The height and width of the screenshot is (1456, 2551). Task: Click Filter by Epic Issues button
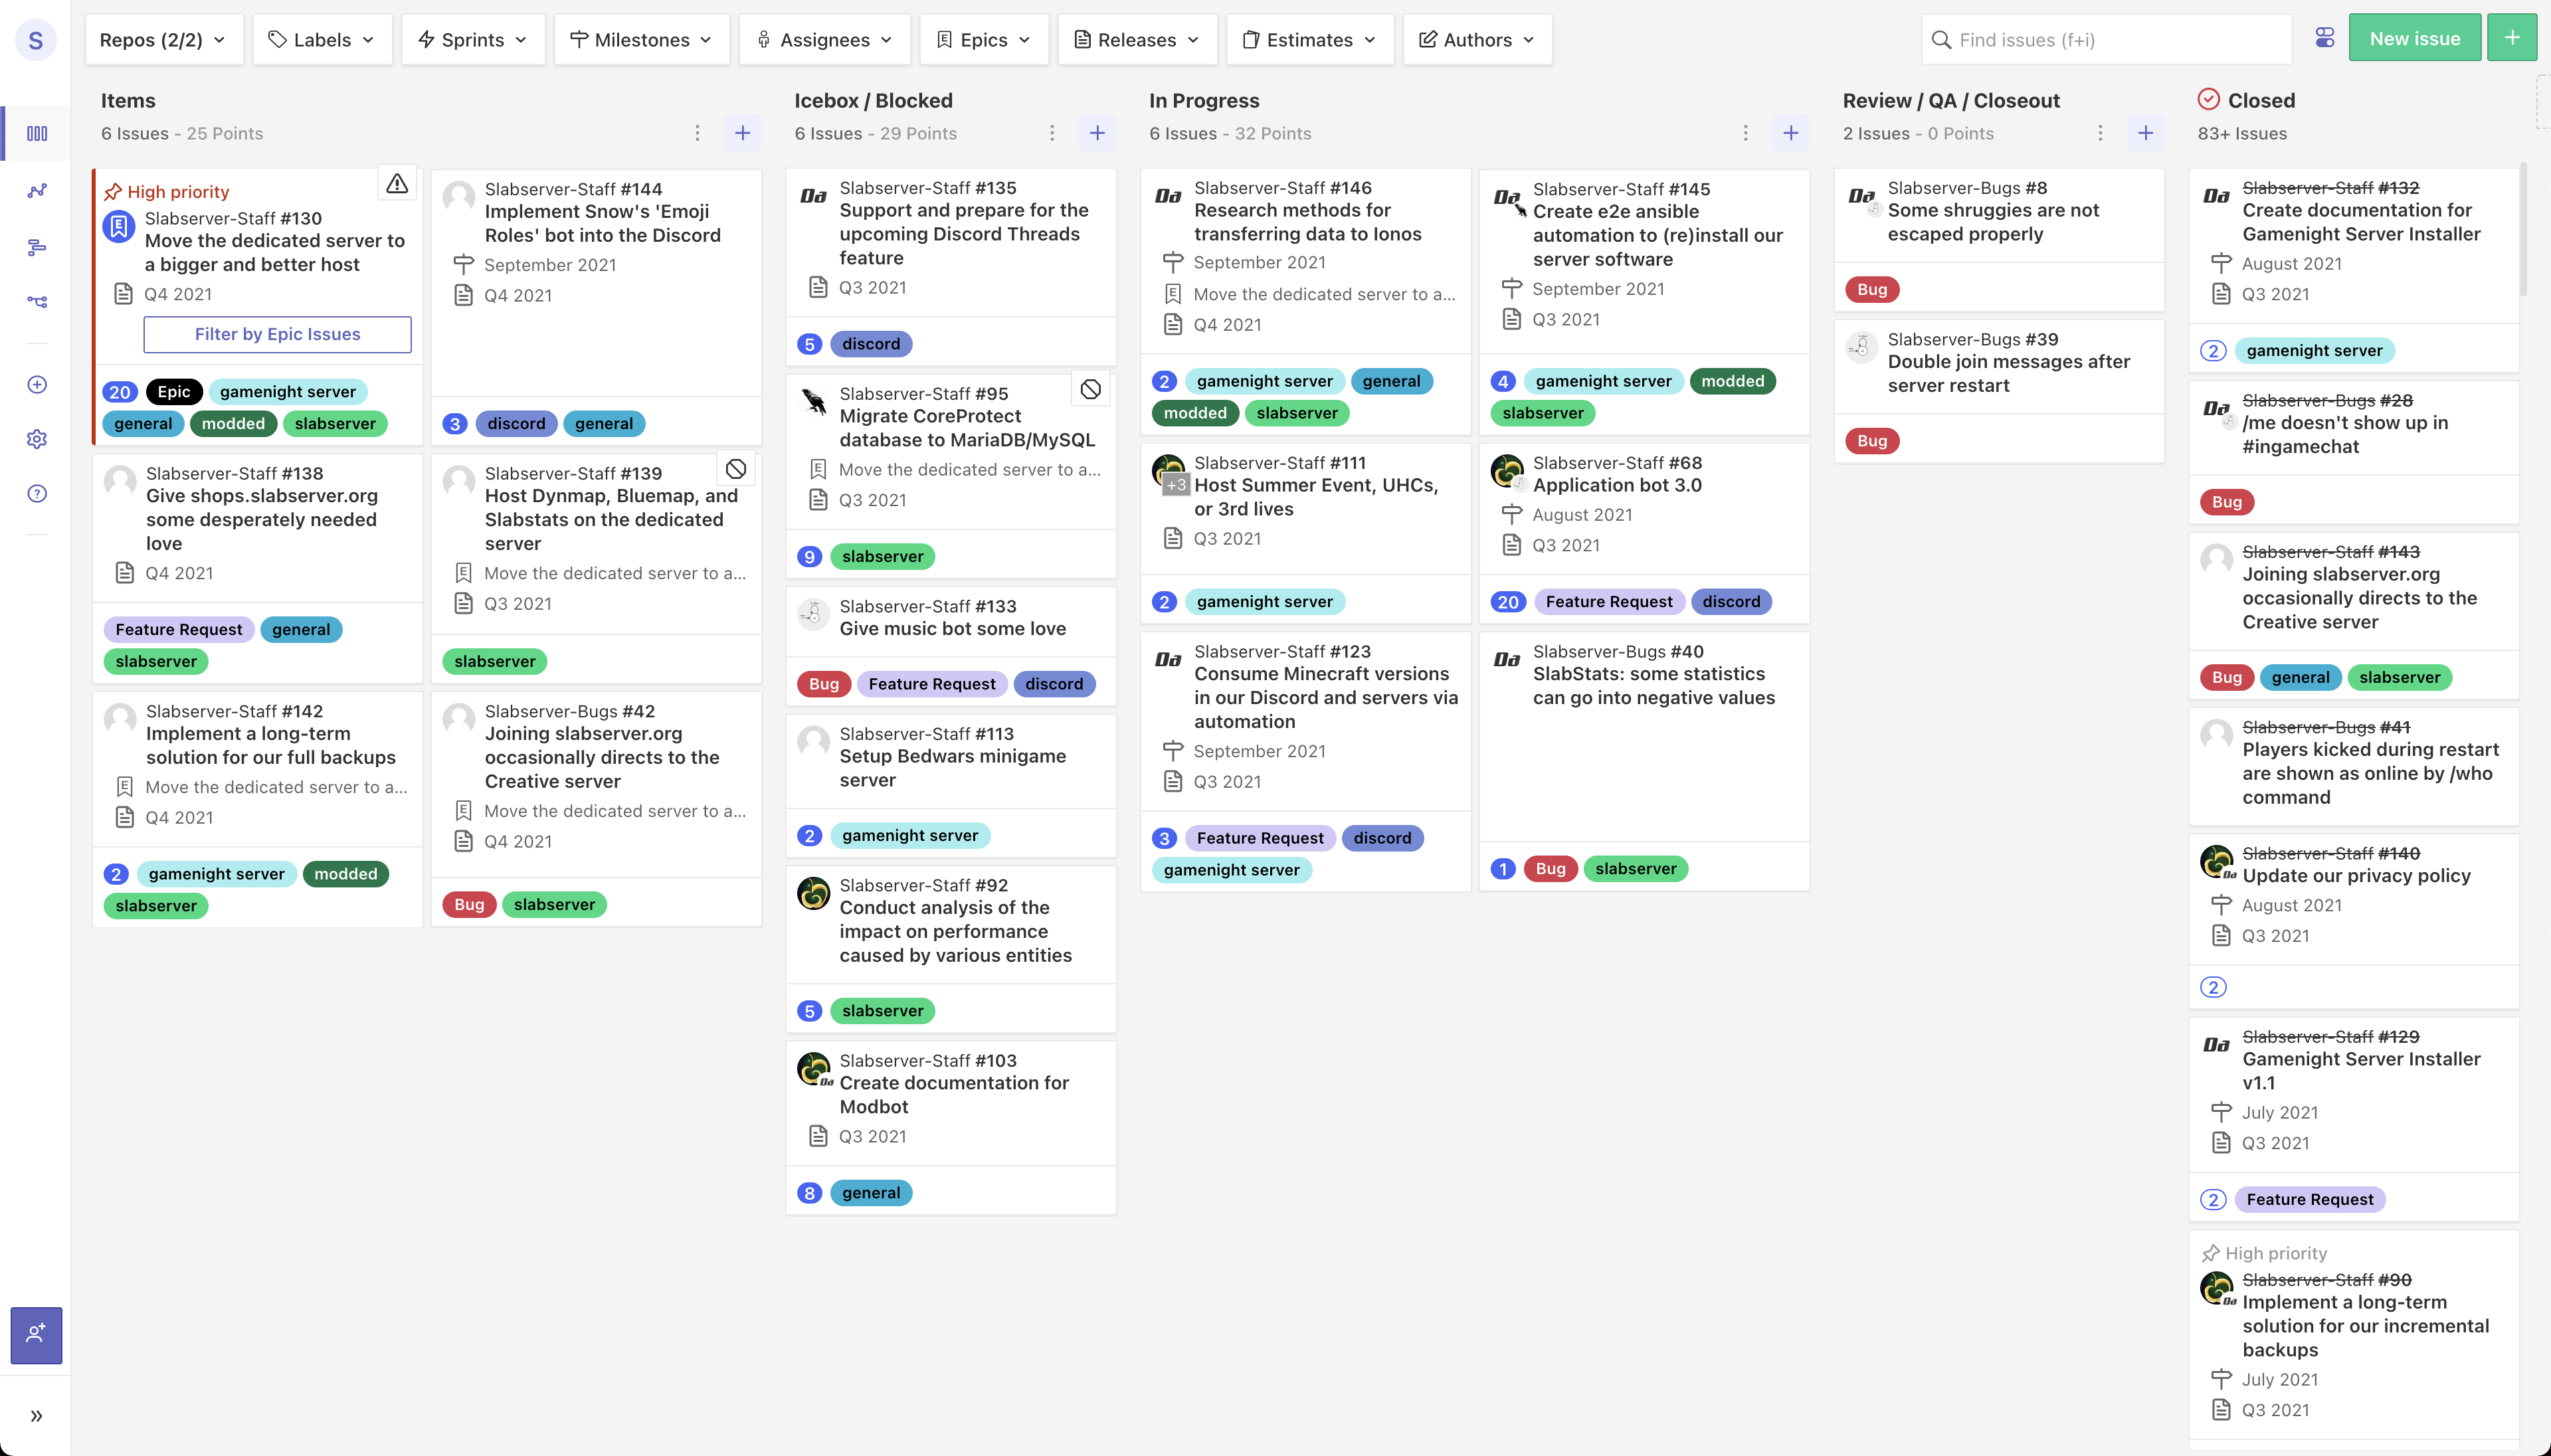point(277,334)
